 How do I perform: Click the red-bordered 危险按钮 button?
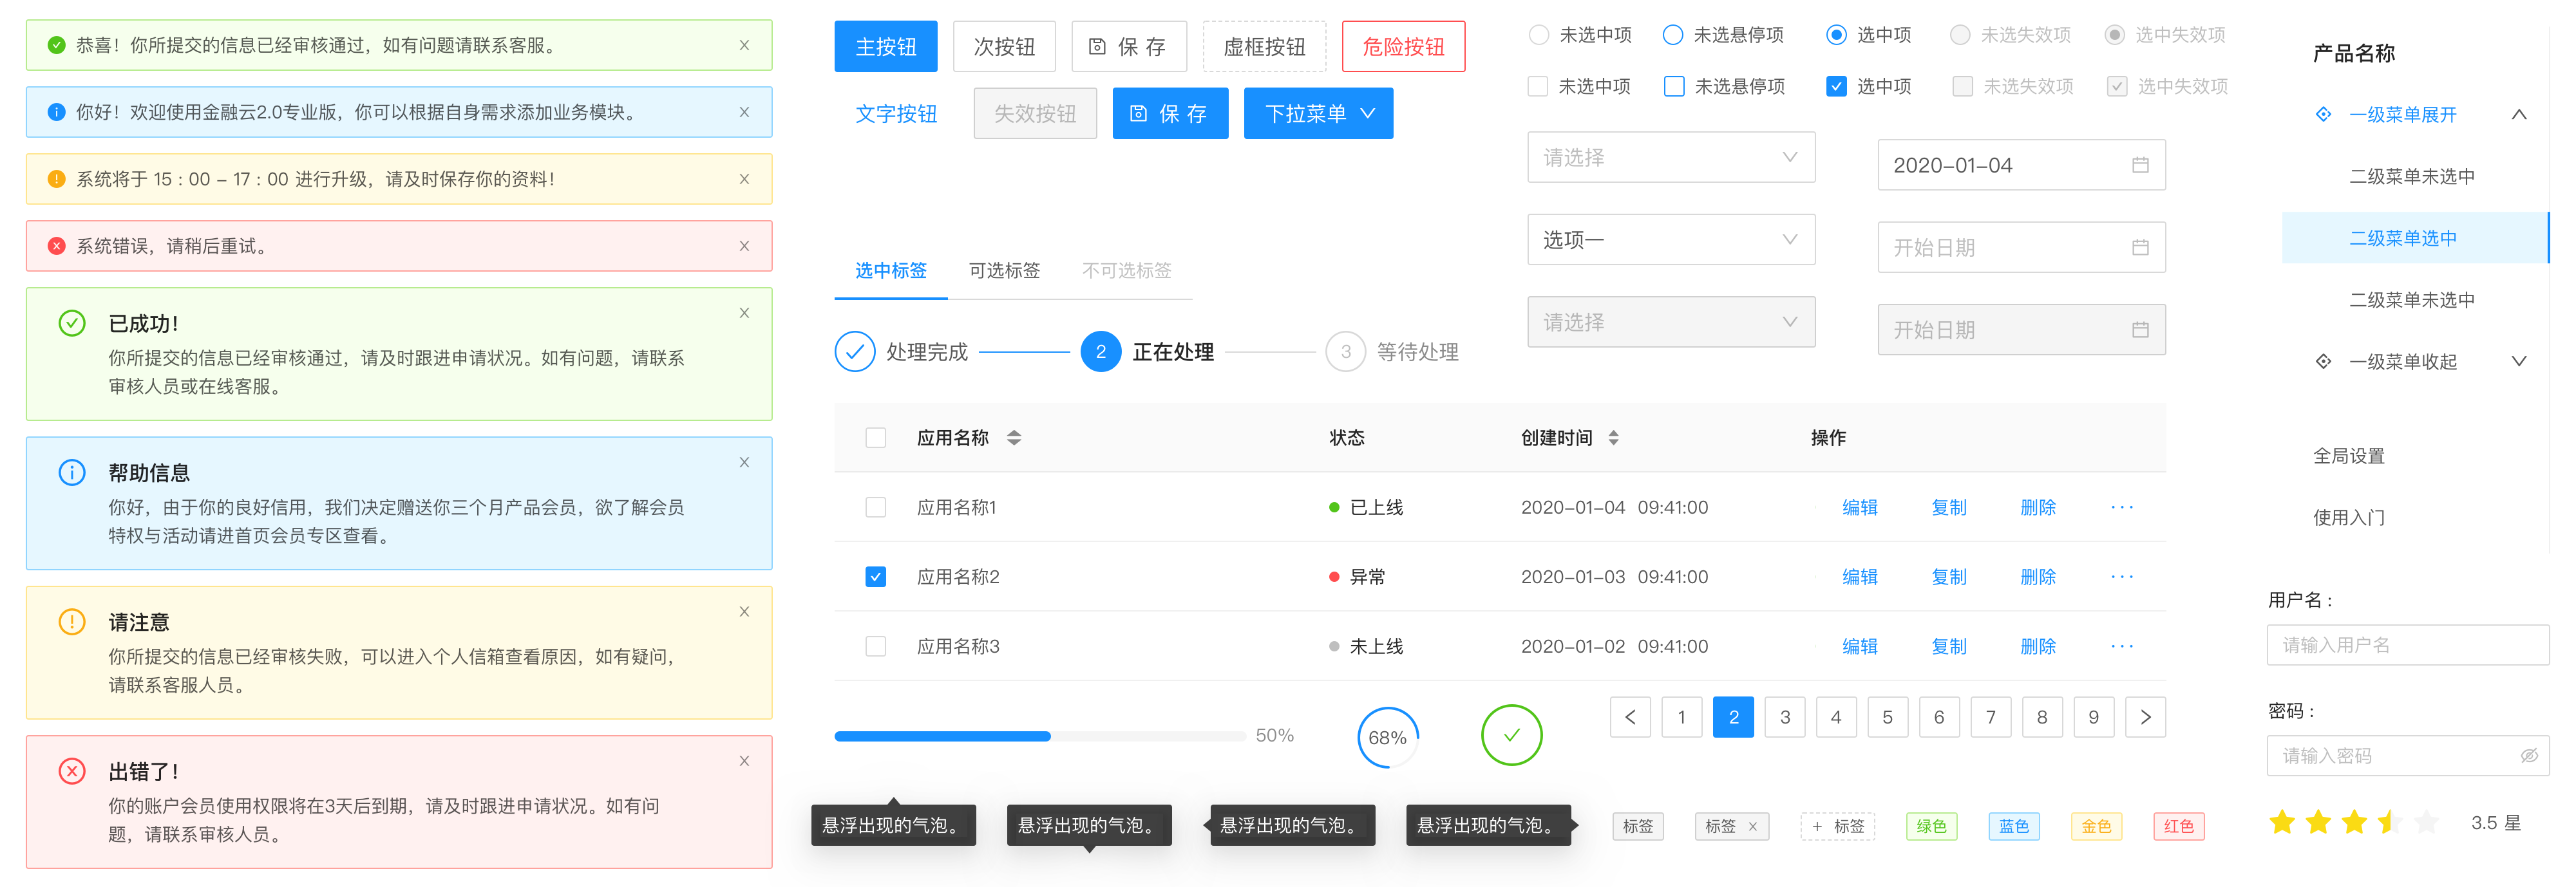click(x=1403, y=47)
